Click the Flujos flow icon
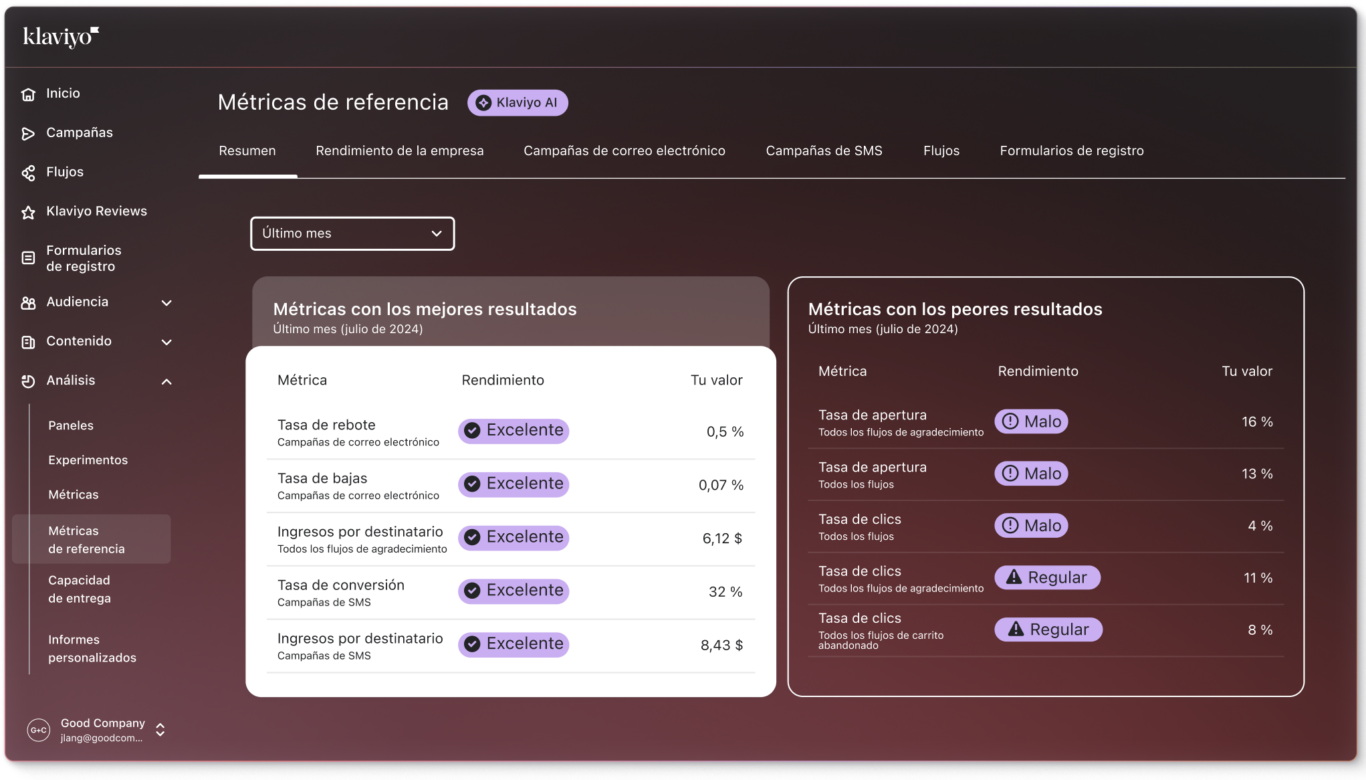Screen dimensions: 1366x780 (28, 173)
